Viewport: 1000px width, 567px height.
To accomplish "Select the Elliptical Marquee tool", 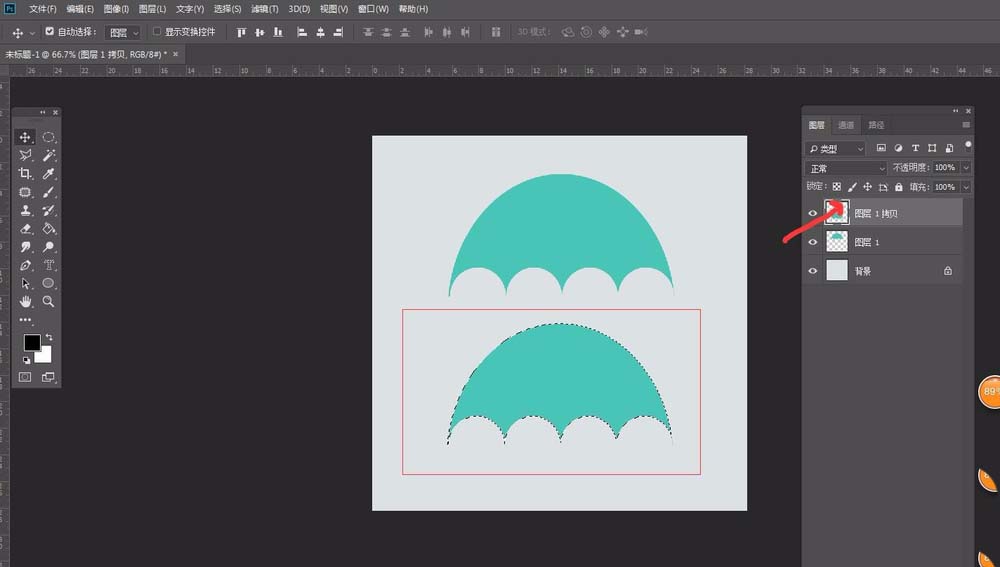I will point(48,138).
